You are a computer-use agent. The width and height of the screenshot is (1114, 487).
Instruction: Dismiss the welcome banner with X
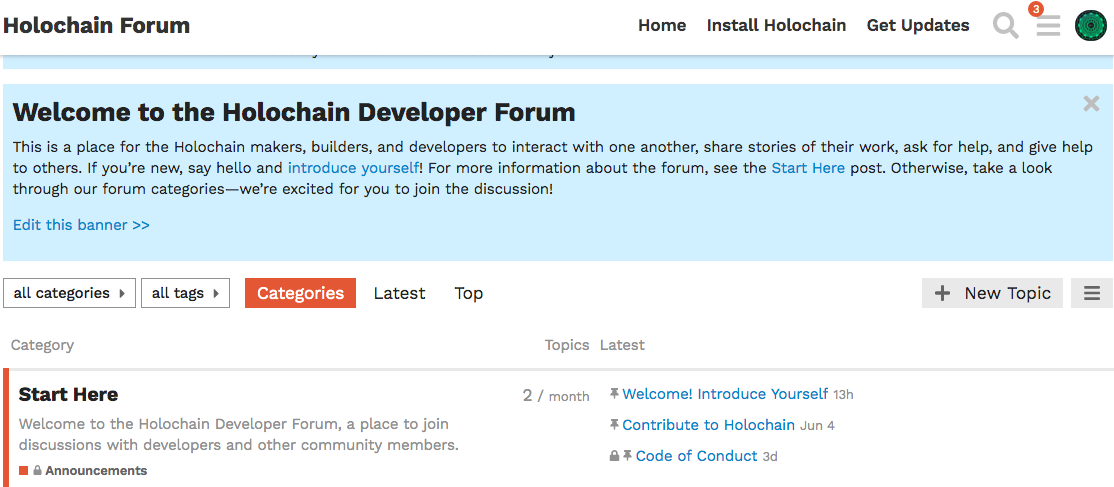(x=1091, y=104)
